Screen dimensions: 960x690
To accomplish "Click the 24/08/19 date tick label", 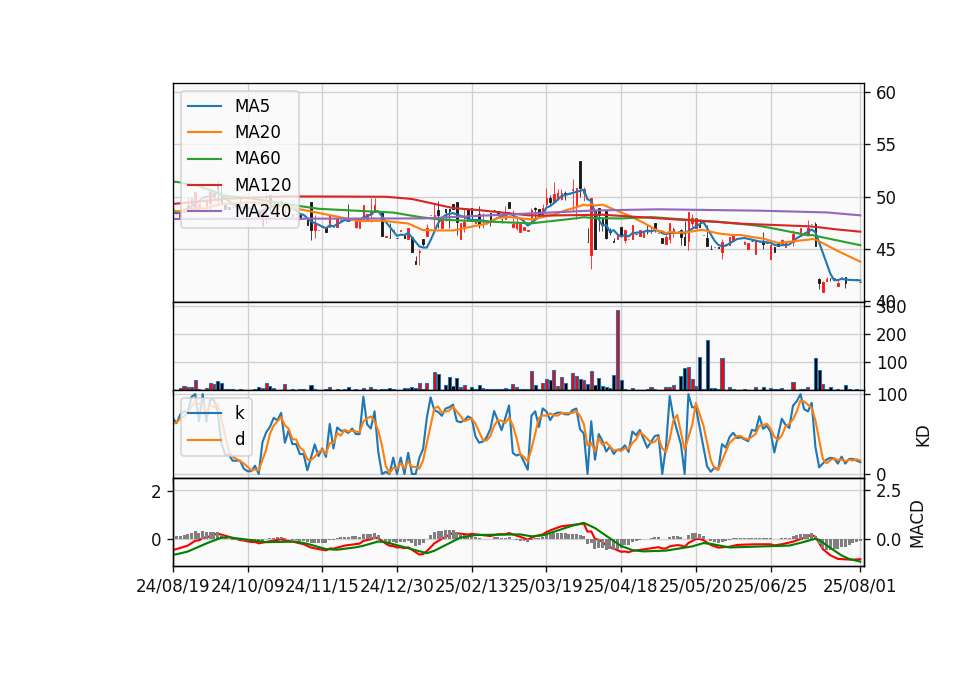I will point(173,587).
